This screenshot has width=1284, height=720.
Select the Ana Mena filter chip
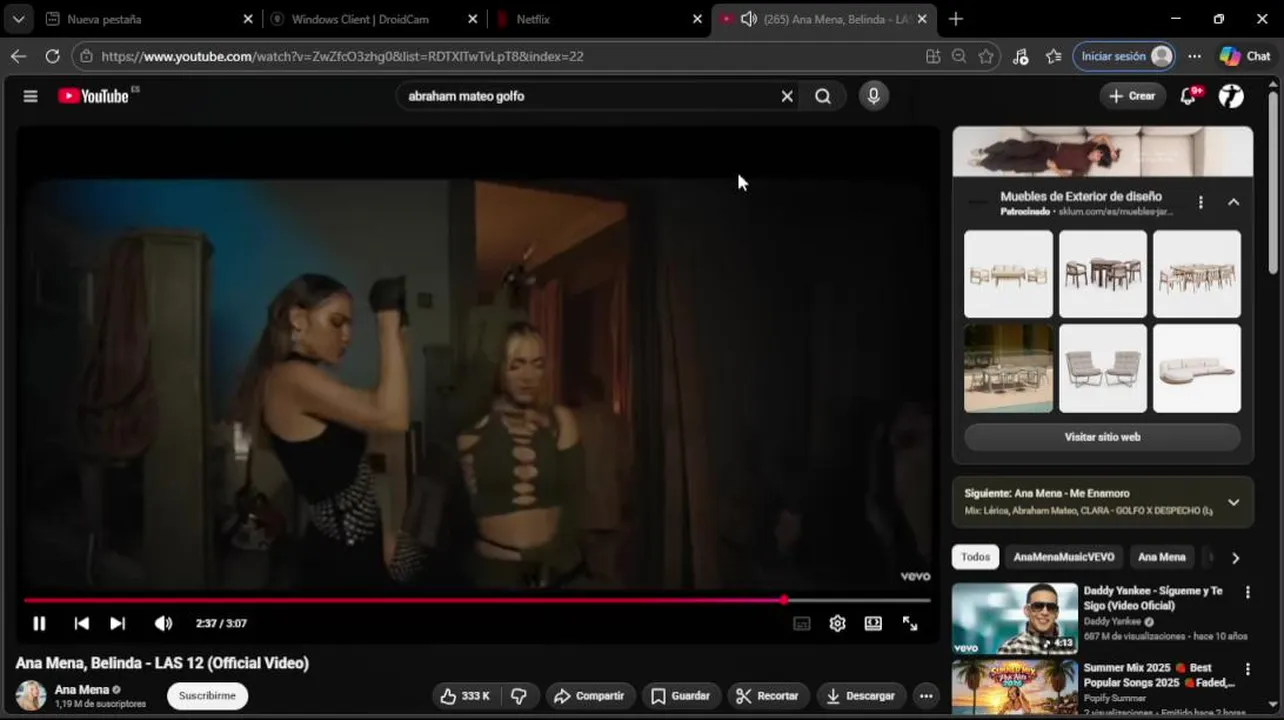click(1161, 557)
